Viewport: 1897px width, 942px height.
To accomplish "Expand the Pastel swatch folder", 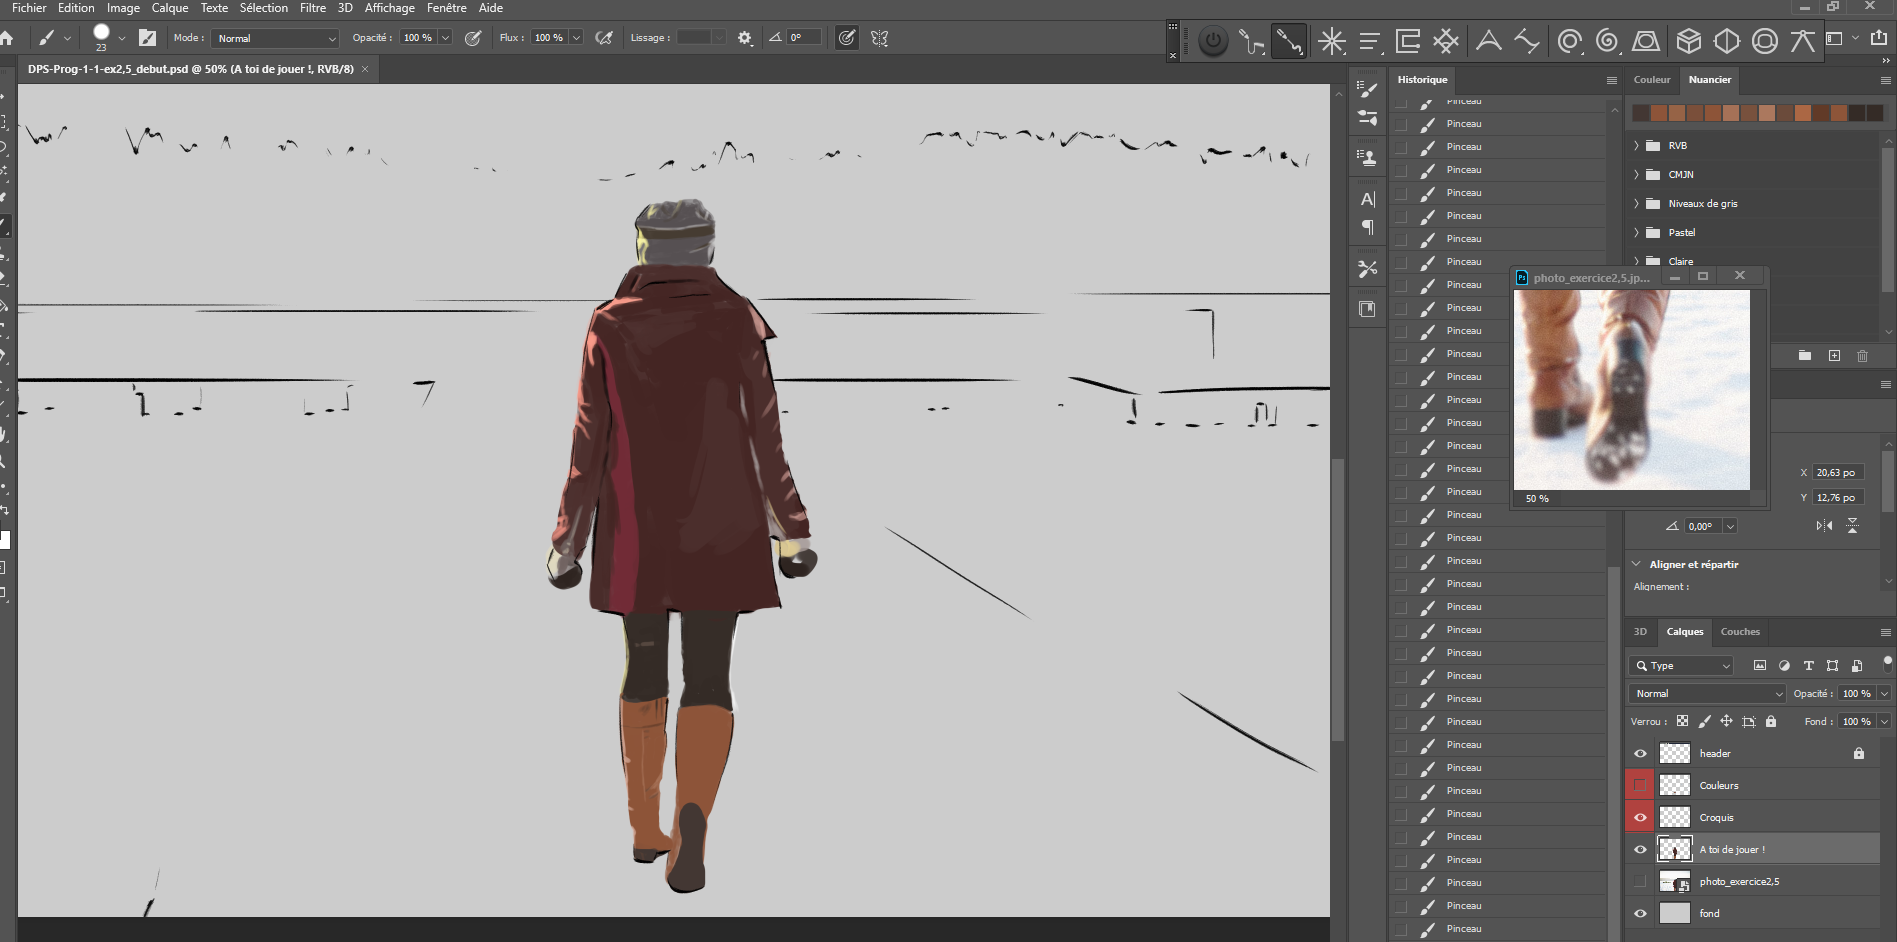I will tap(1637, 233).
